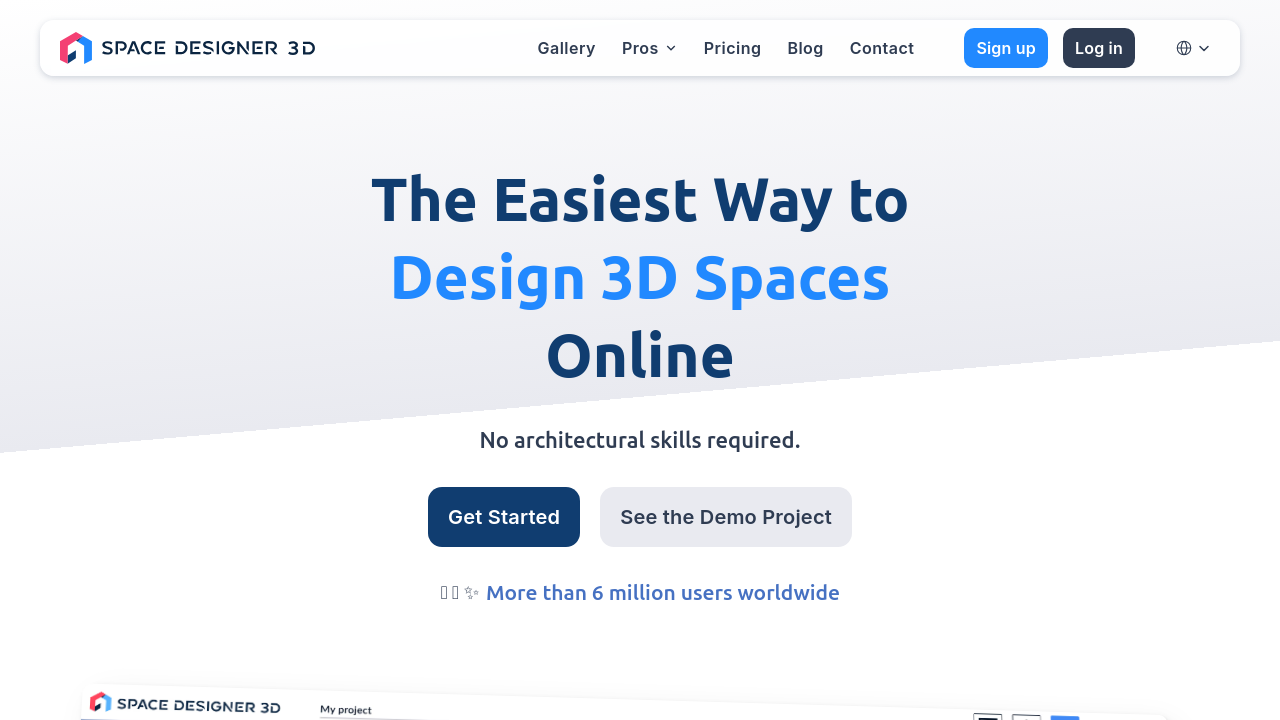Click the Get Started button
1280x720 pixels.
(x=504, y=517)
